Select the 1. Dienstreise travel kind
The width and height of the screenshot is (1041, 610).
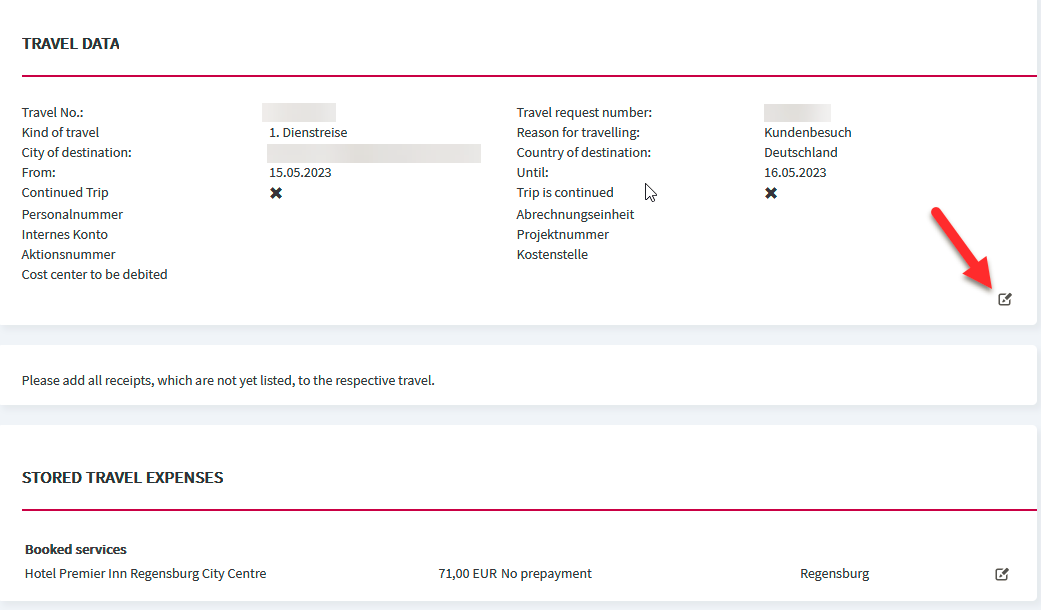pyautogui.click(x=308, y=133)
